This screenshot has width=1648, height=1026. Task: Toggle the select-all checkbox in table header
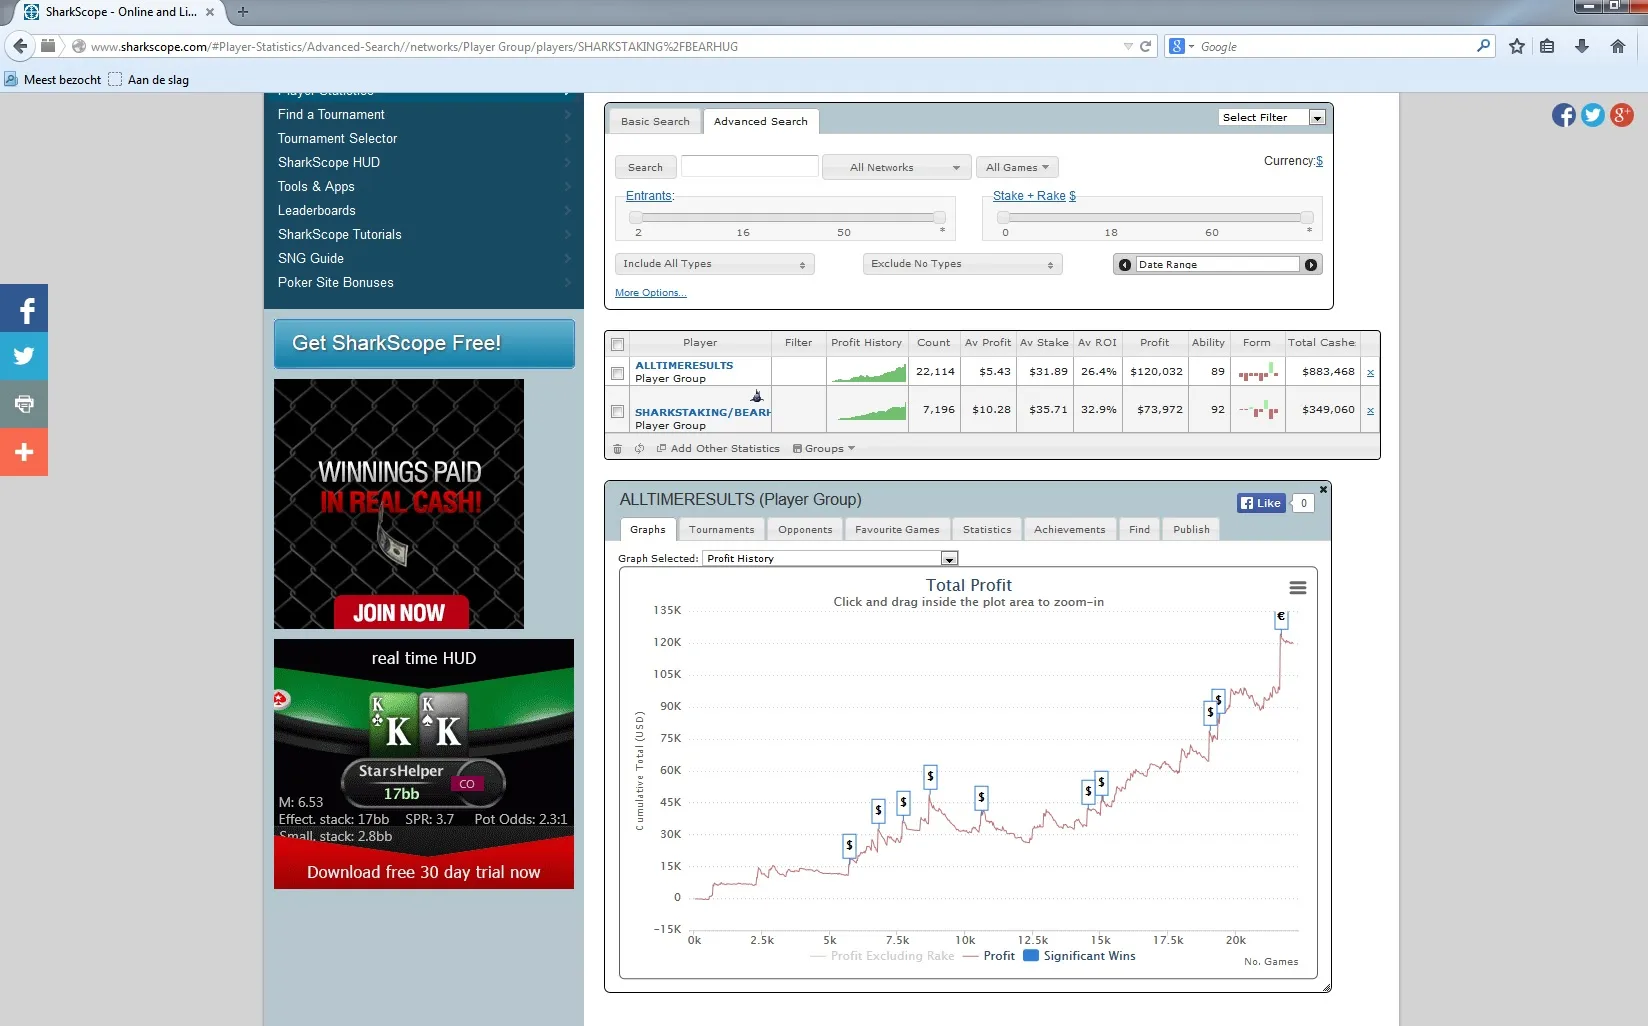pyautogui.click(x=618, y=344)
